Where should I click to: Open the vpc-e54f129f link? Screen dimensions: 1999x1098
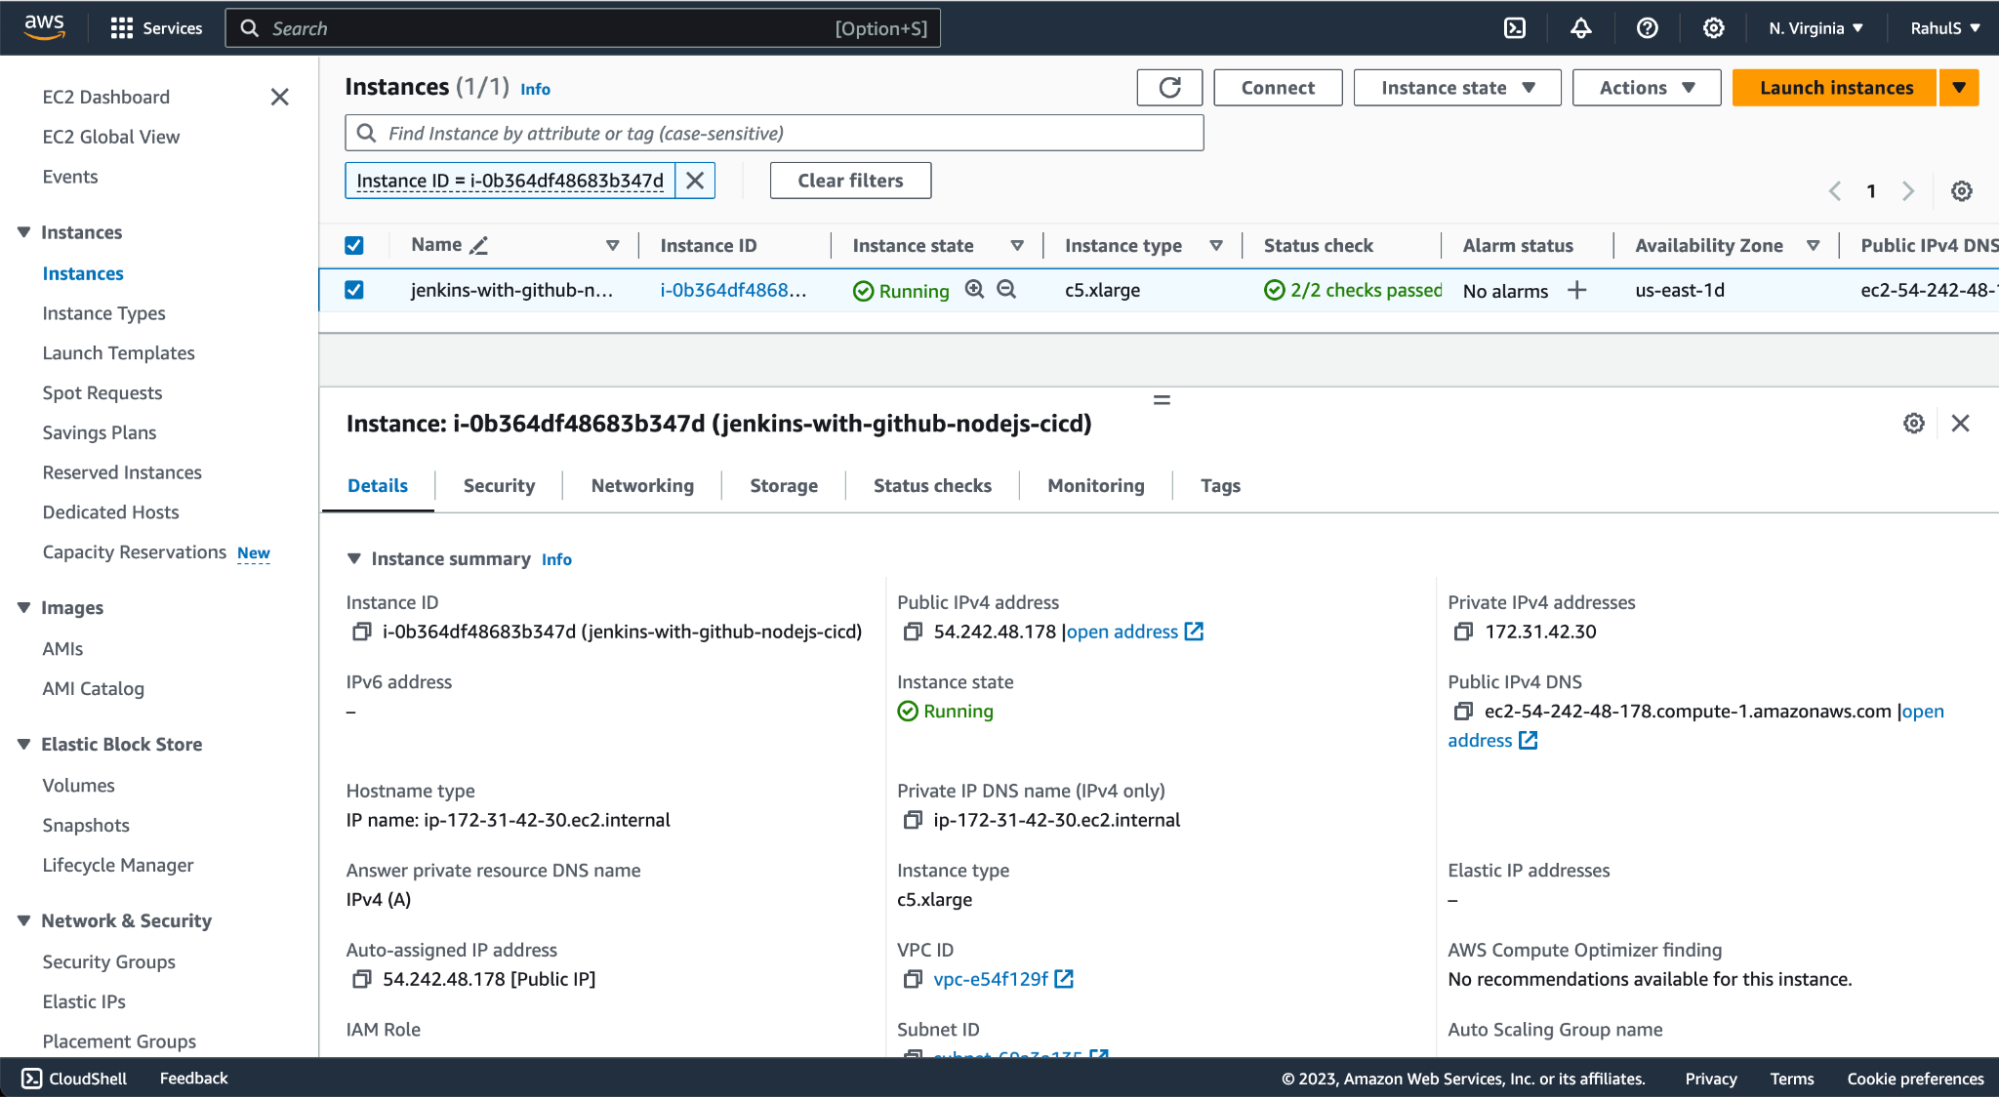(x=991, y=979)
